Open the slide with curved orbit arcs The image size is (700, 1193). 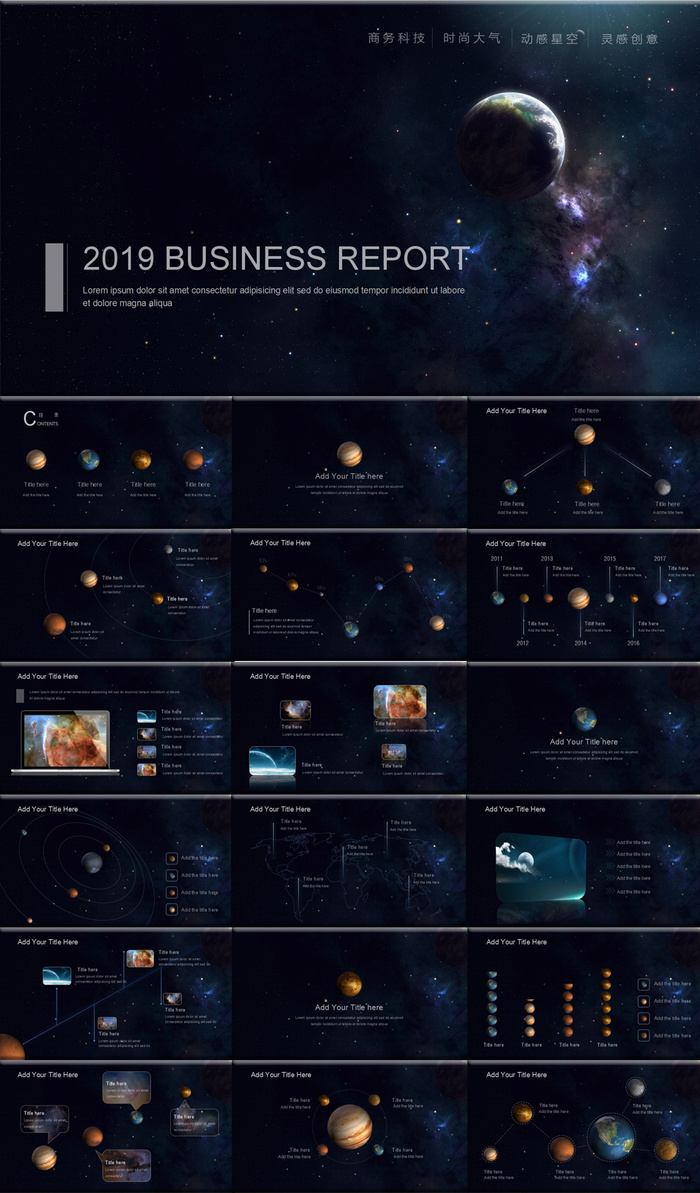point(116,595)
